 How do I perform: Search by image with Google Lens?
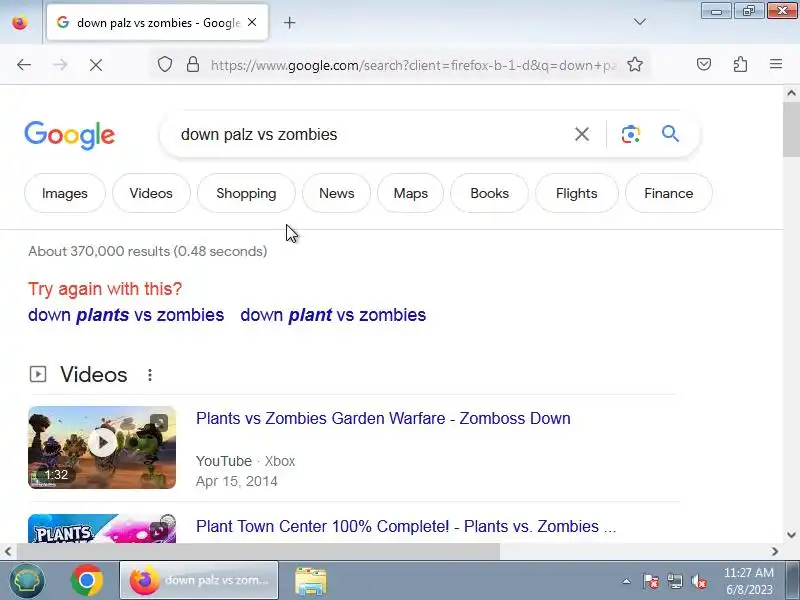coord(631,134)
